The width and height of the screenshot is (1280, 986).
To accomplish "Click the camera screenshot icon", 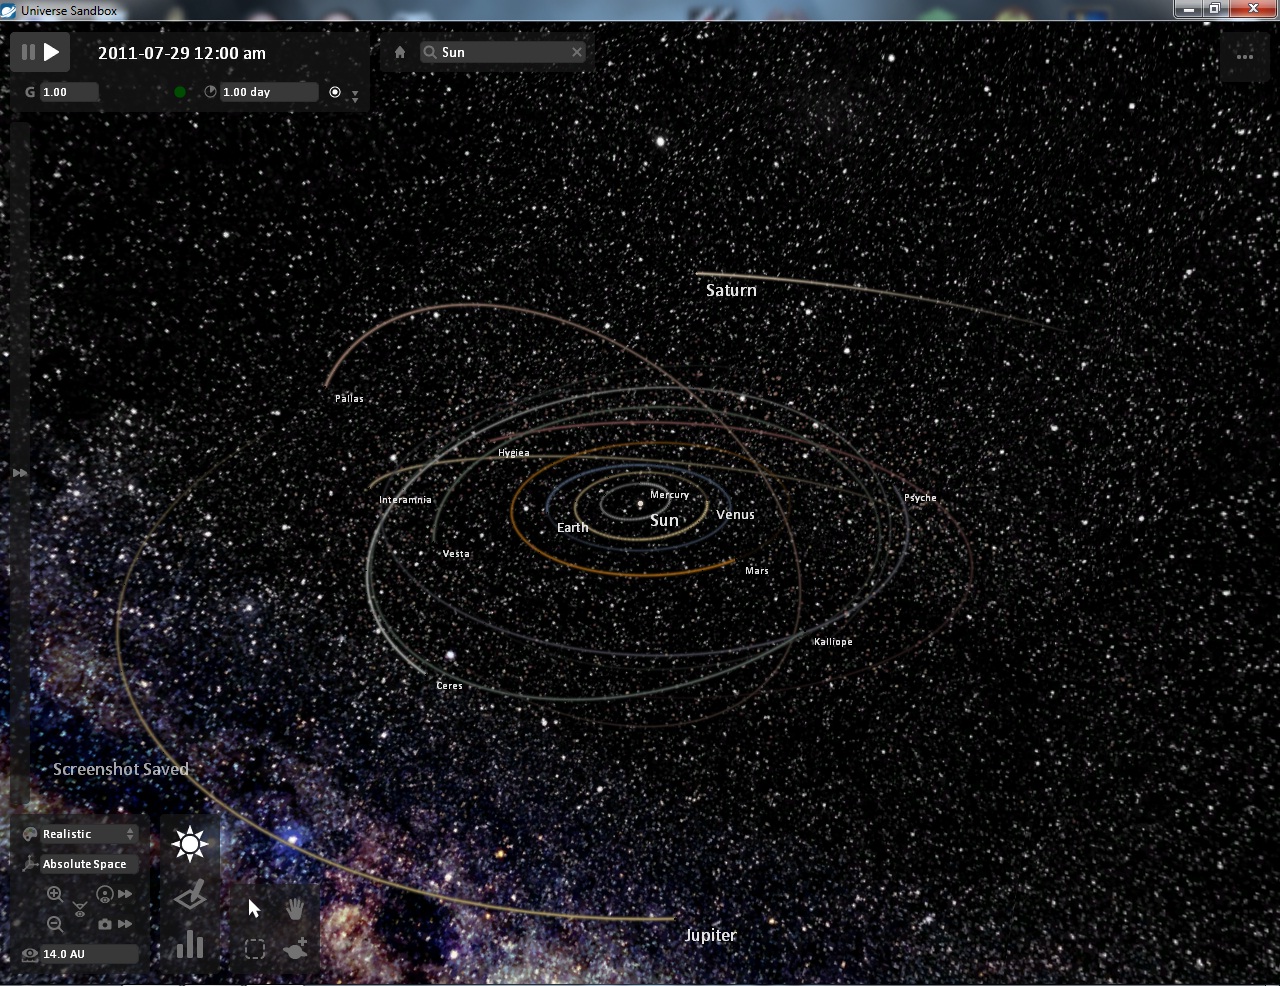I will click(x=105, y=924).
